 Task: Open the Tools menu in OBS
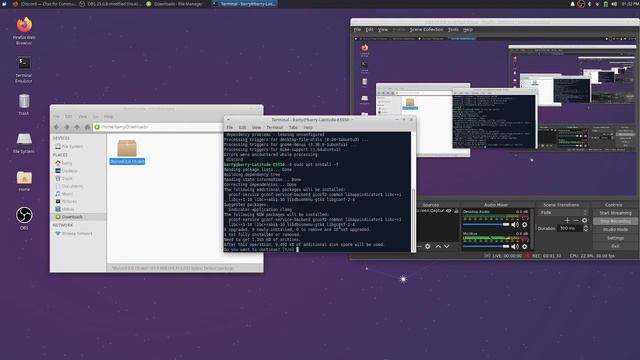(x=453, y=30)
